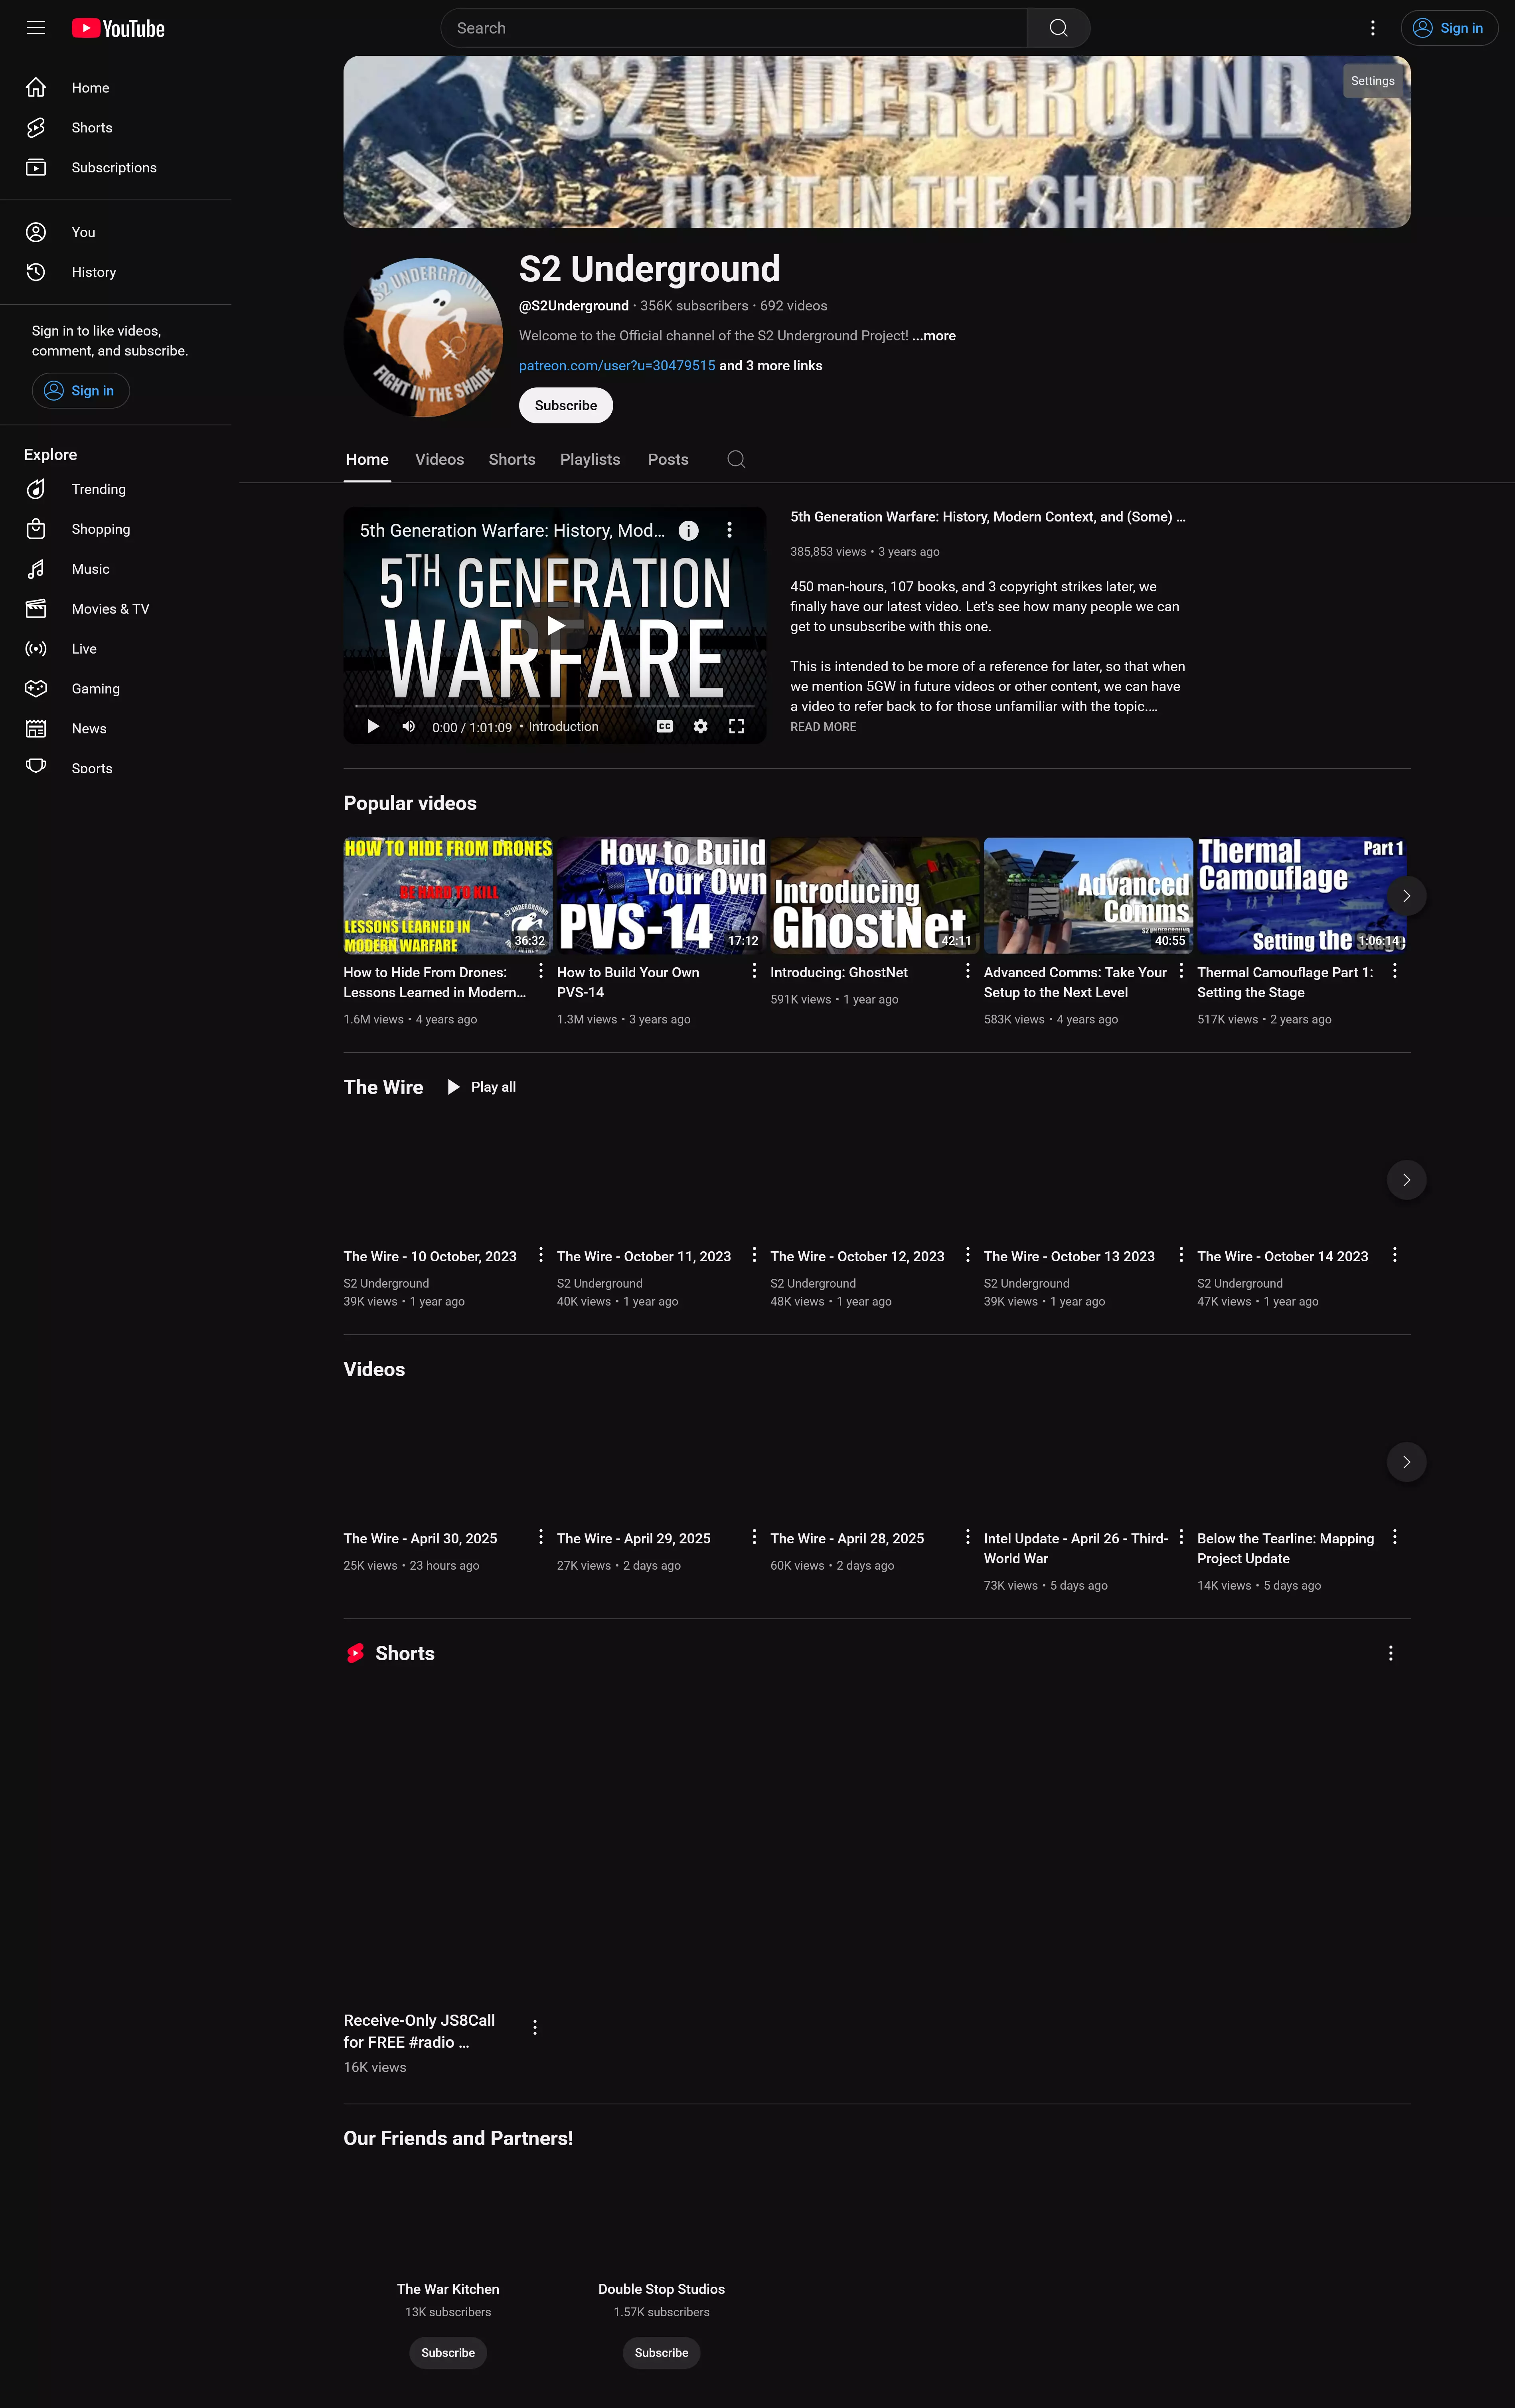Open options for How to Build Your Own PVS-14
This screenshot has width=1515, height=2408.
point(754,971)
